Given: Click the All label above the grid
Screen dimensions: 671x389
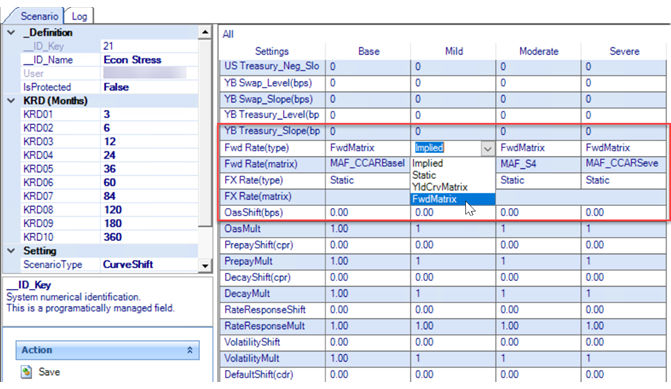Looking at the screenshot, I should (x=228, y=34).
